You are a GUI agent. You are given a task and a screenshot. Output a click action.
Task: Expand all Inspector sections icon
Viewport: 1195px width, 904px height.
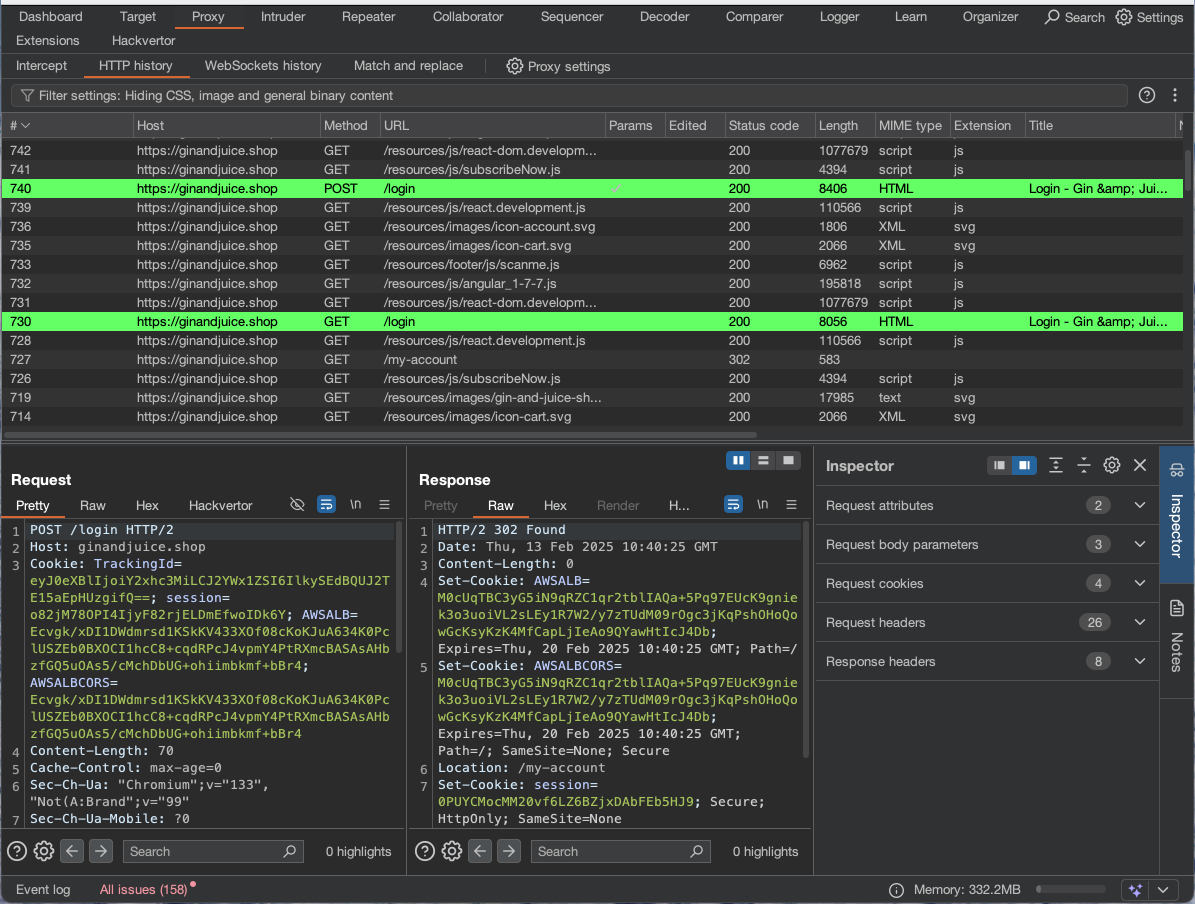click(1056, 465)
